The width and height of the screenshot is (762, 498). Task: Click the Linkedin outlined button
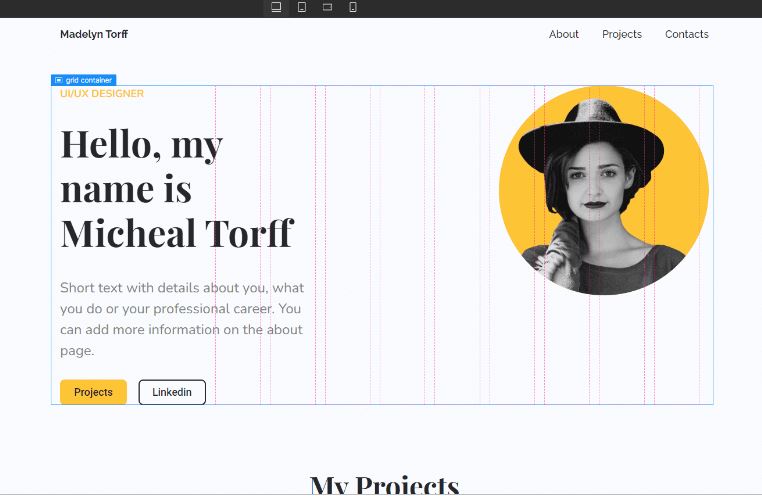tap(172, 392)
